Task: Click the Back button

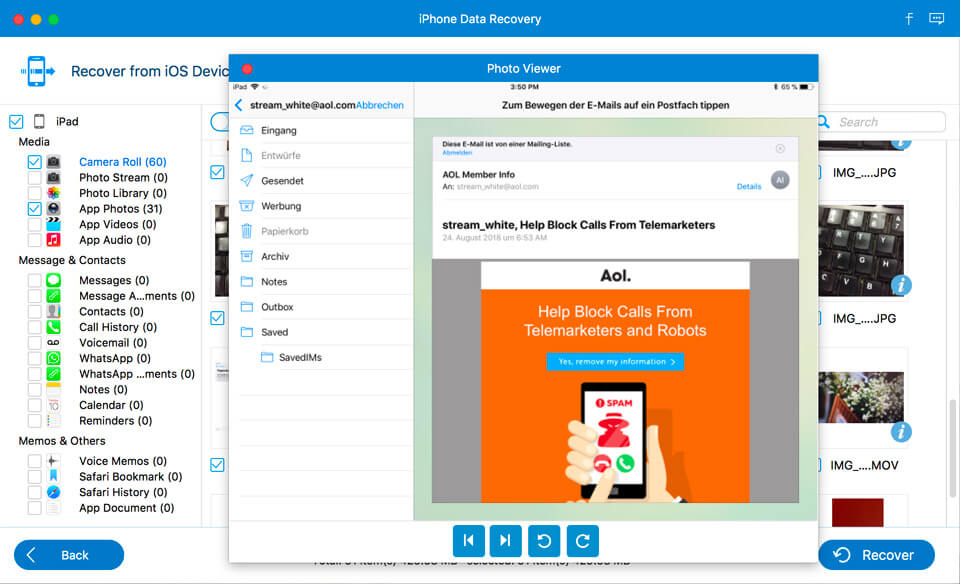Action: coord(68,555)
